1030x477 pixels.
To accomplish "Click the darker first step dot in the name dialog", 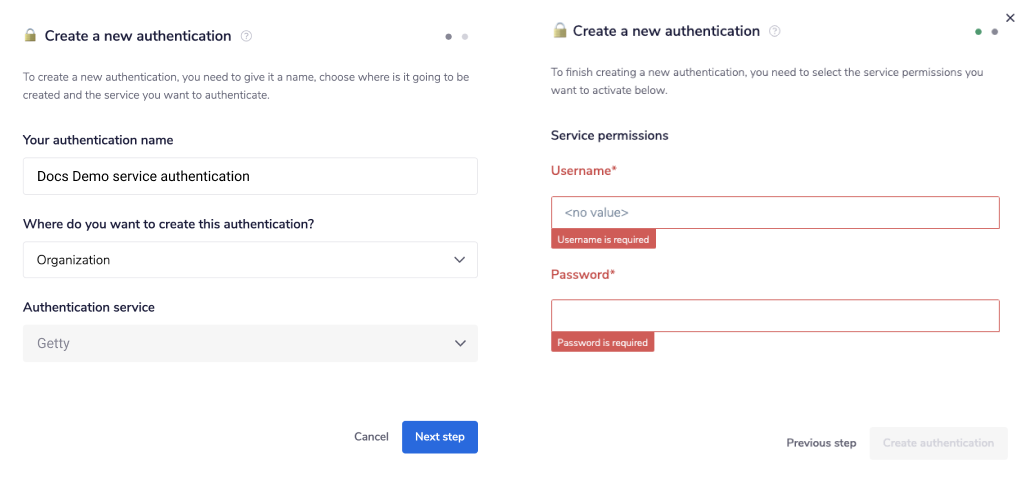I will pos(449,37).
